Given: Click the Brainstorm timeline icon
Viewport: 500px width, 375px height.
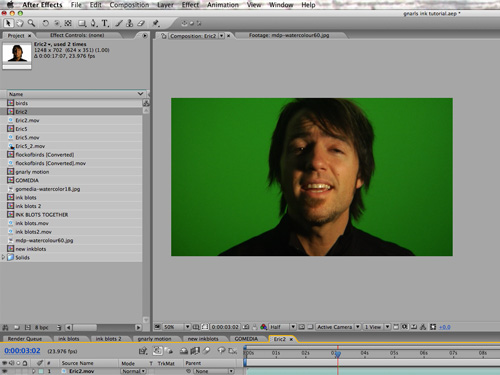Looking at the screenshot, I should coord(221,351).
